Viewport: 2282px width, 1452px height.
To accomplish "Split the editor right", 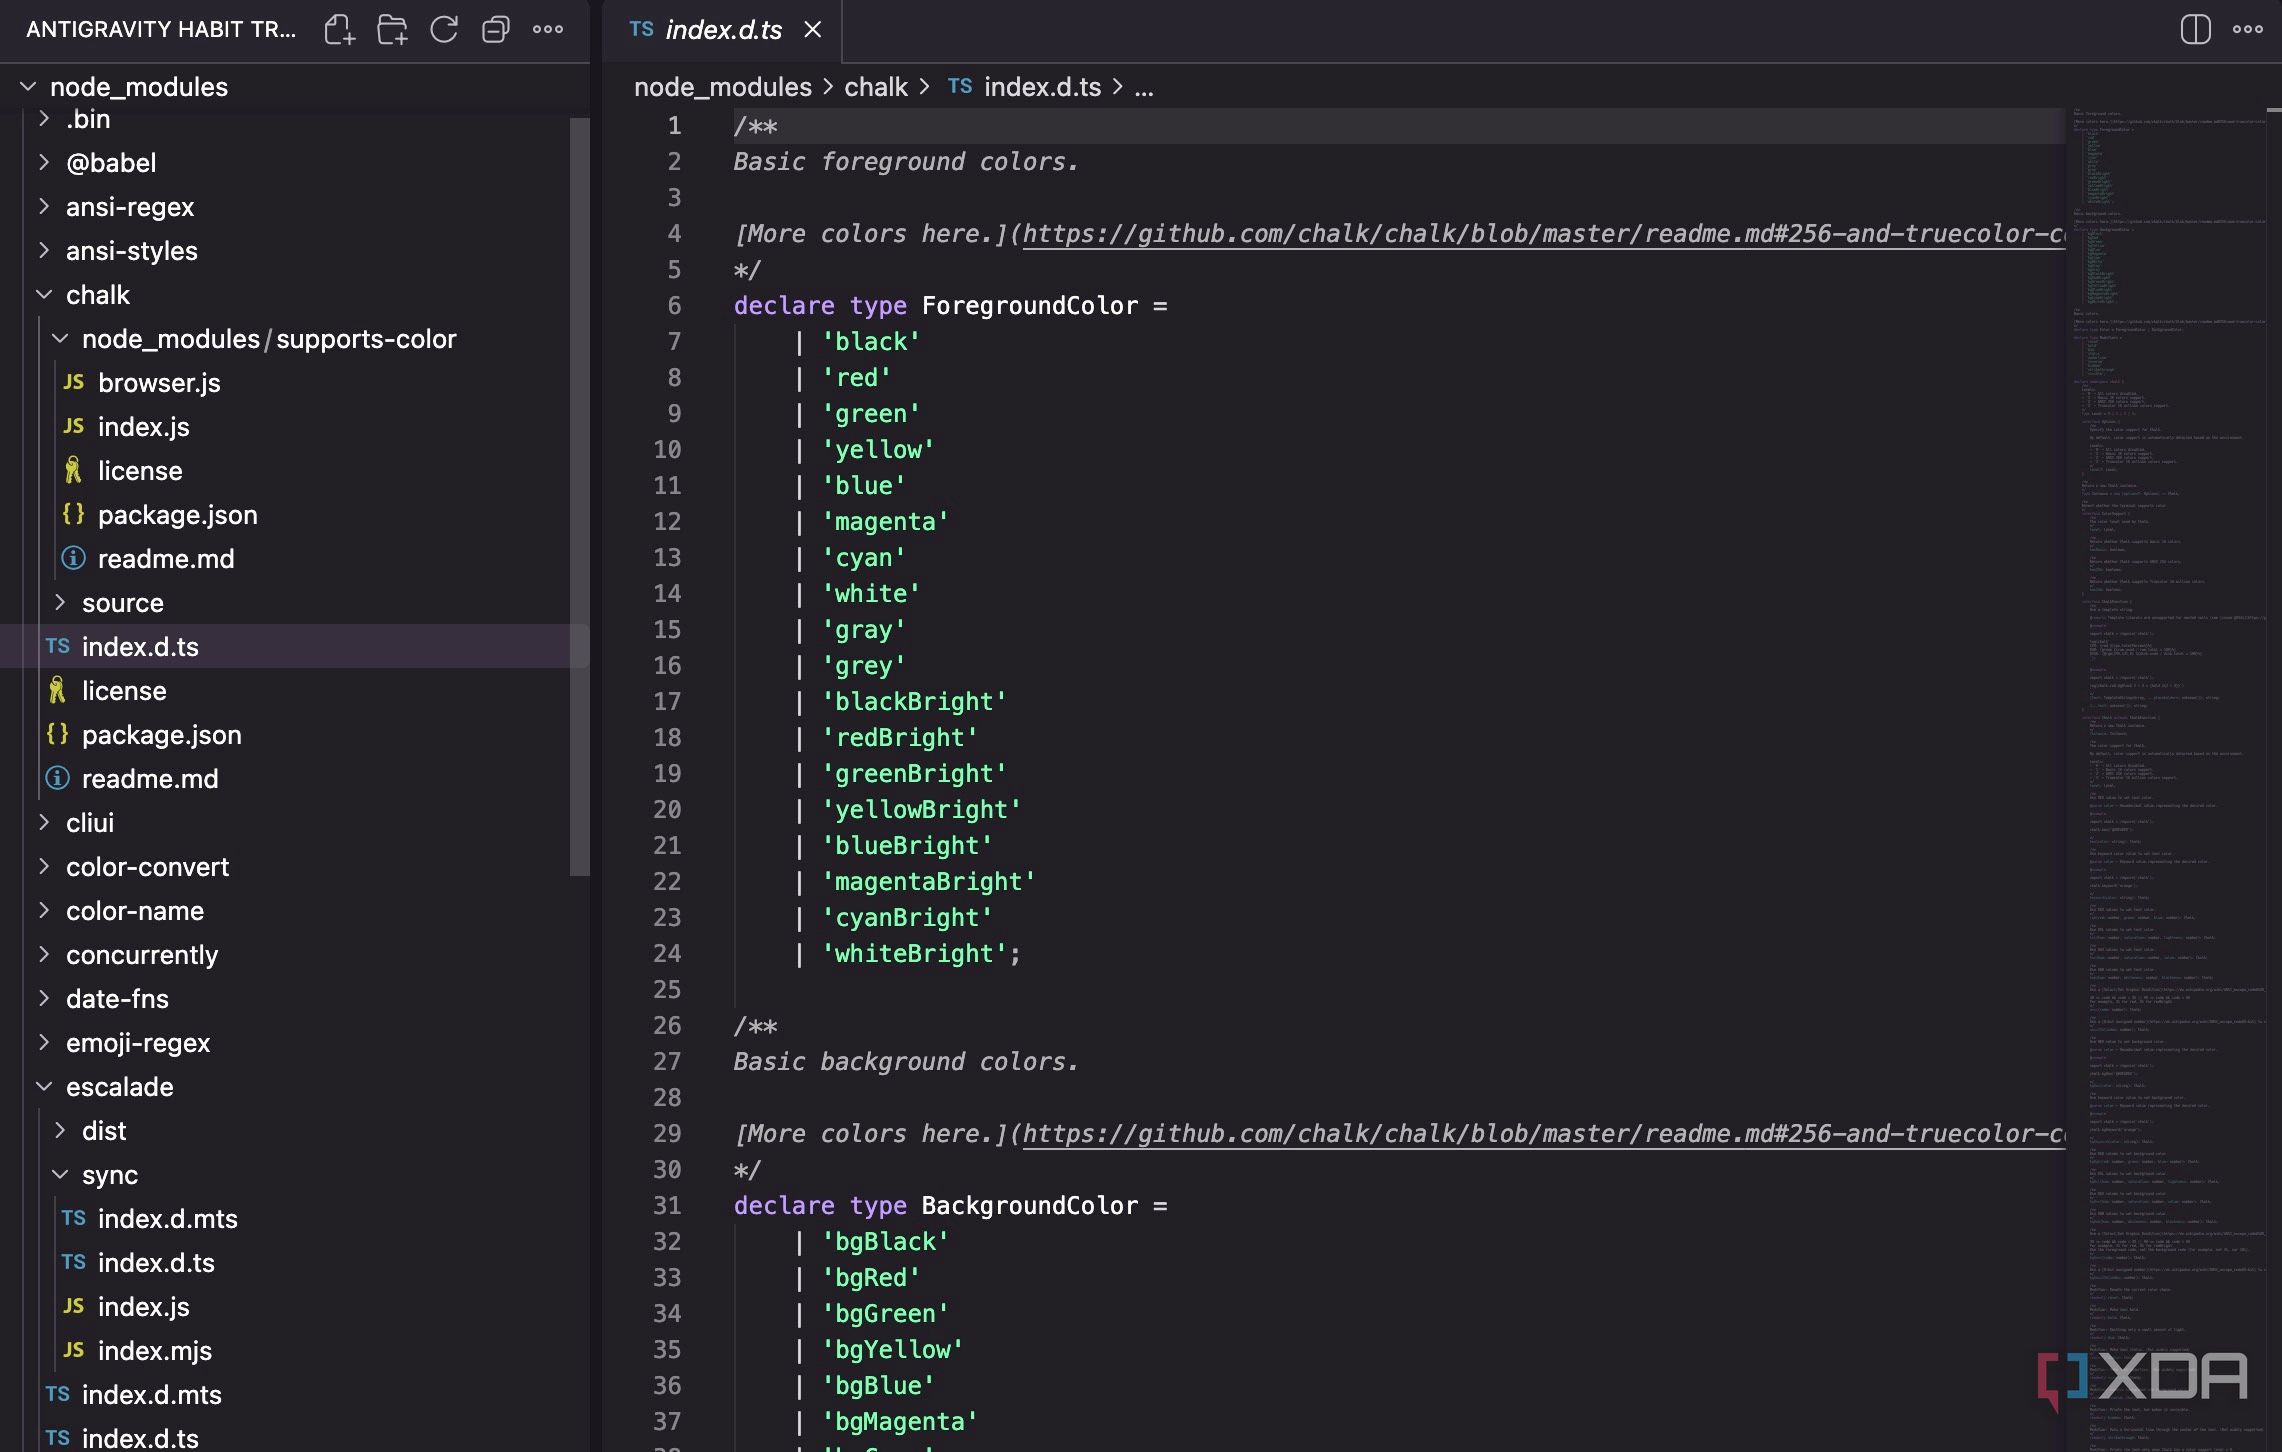I will (2195, 29).
